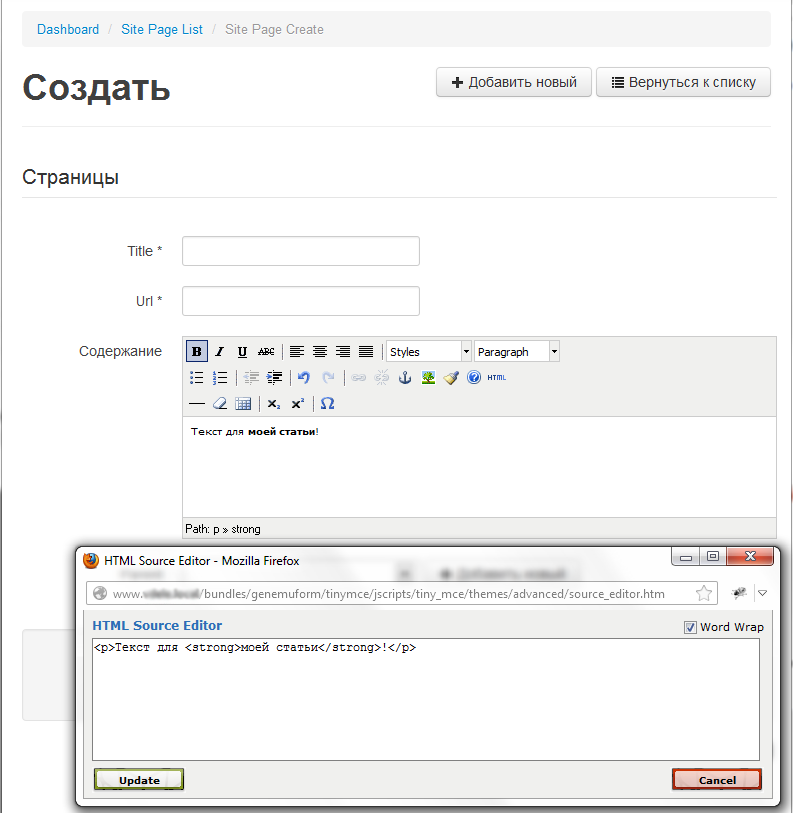Click Update in HTML Source Editor

139,780
